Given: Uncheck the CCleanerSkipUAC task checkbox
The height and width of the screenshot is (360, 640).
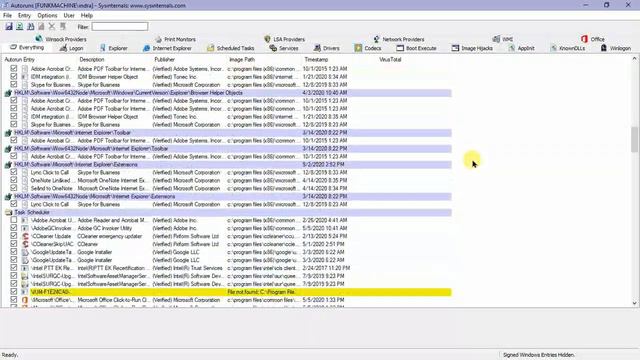Looking at the screenshot, I should tap(14, 244).
